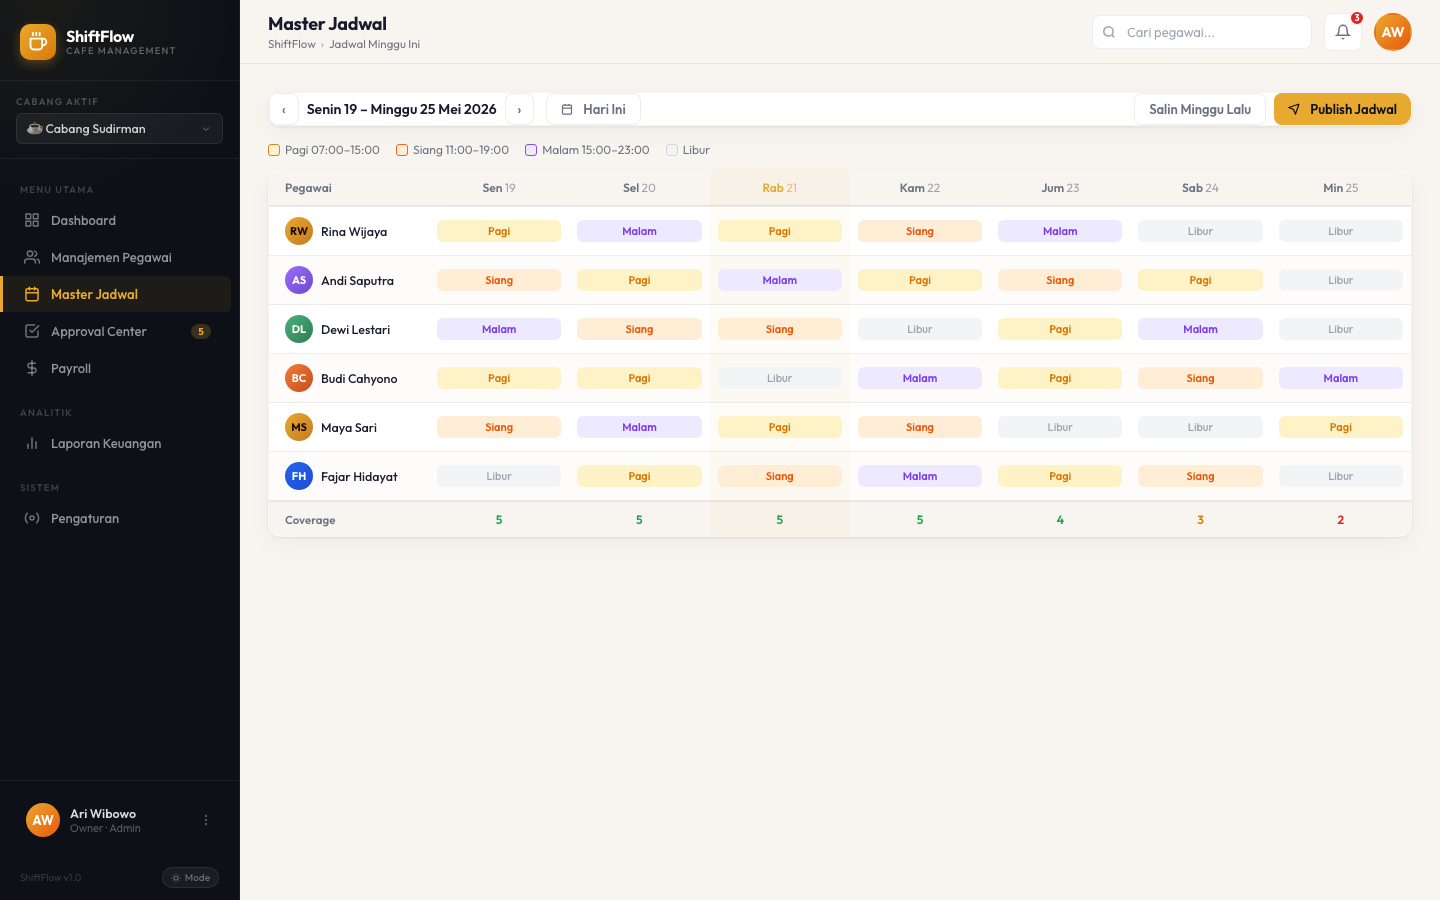Click Maya Sari's Sunday Pagi shift
This screenshot has height=900, width=1440.
[1340, 427]
